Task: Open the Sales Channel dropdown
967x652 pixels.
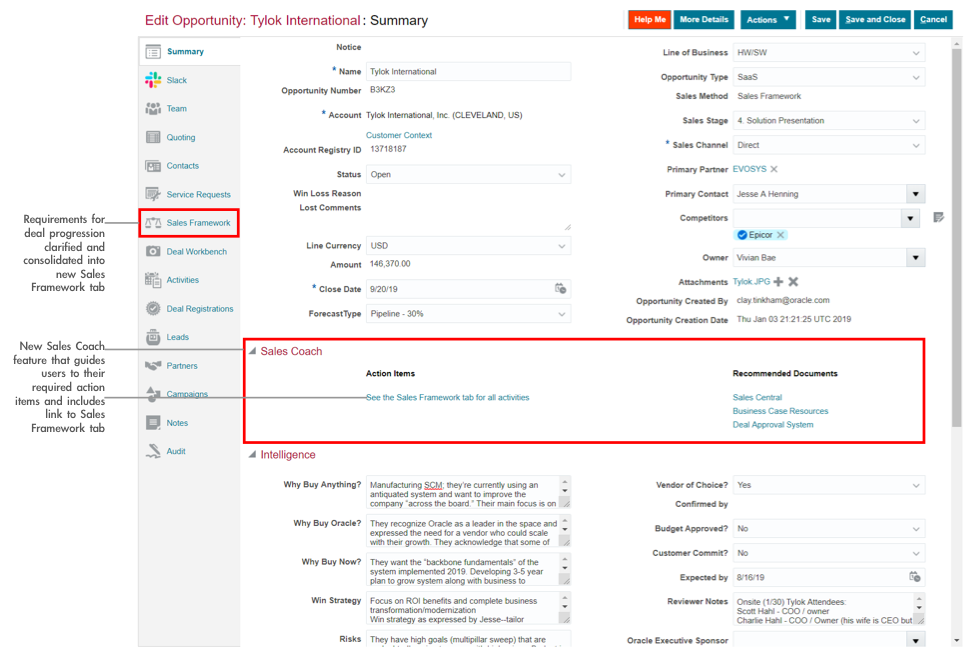Action: click(916, 146)
